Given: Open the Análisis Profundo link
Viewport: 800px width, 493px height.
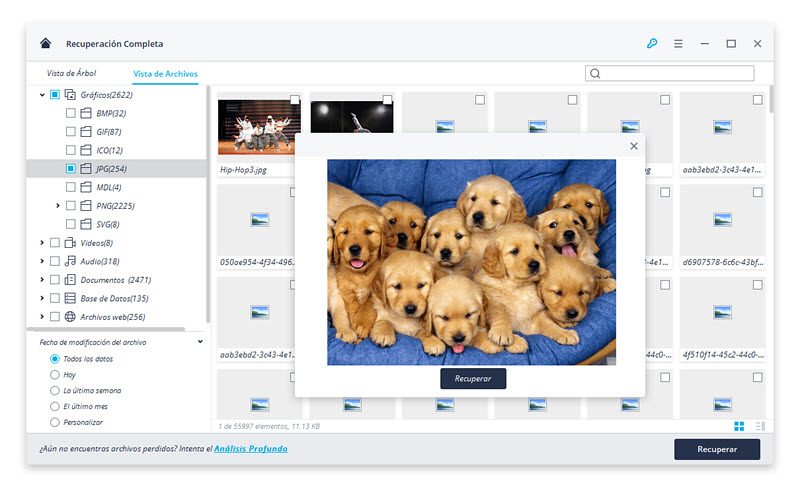Looking at the screenshot, I should tap(251, 449).
